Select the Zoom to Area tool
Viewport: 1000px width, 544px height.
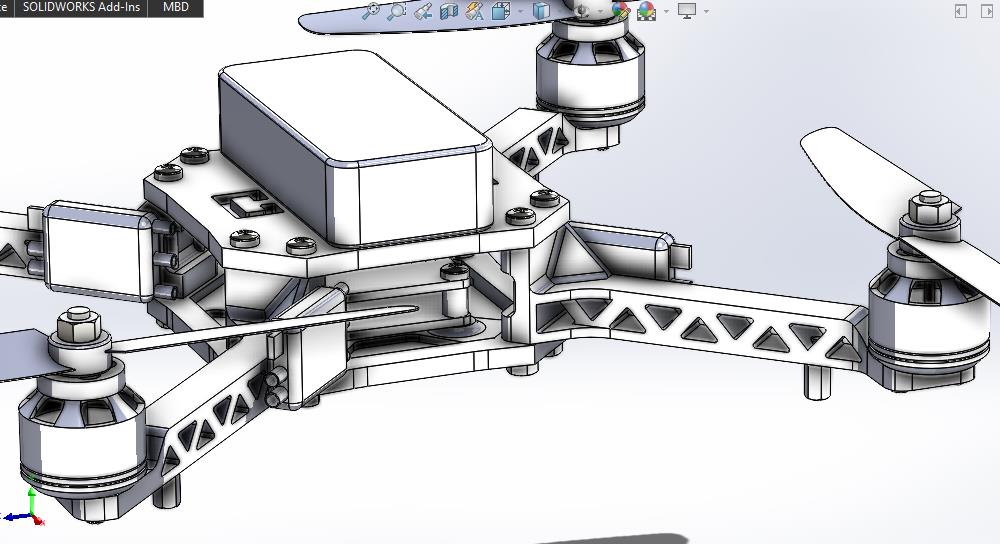pyautogui.click(x=397, y=11)
